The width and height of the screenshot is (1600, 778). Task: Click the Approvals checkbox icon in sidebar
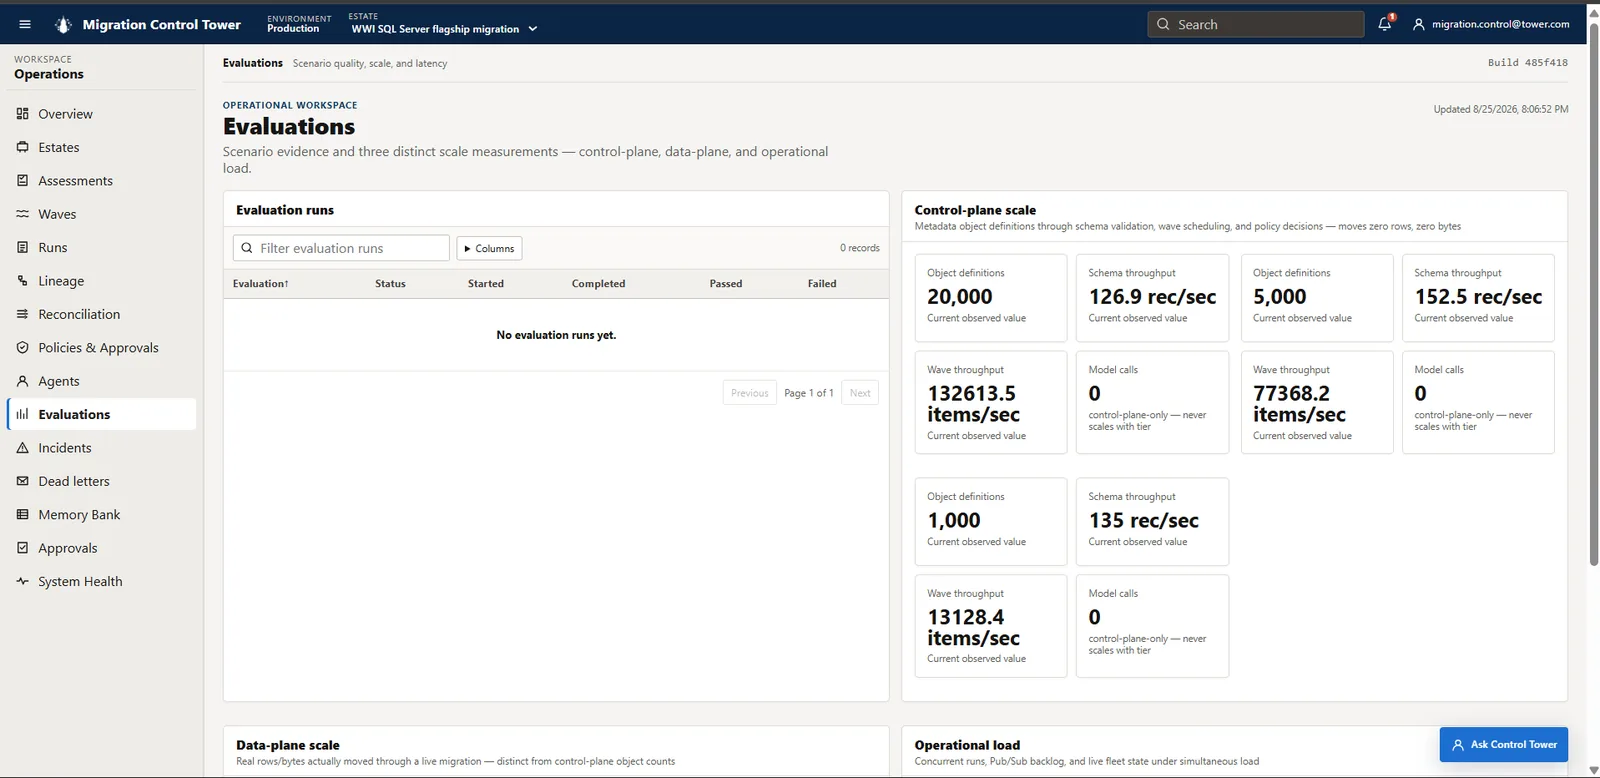[22, 548]
